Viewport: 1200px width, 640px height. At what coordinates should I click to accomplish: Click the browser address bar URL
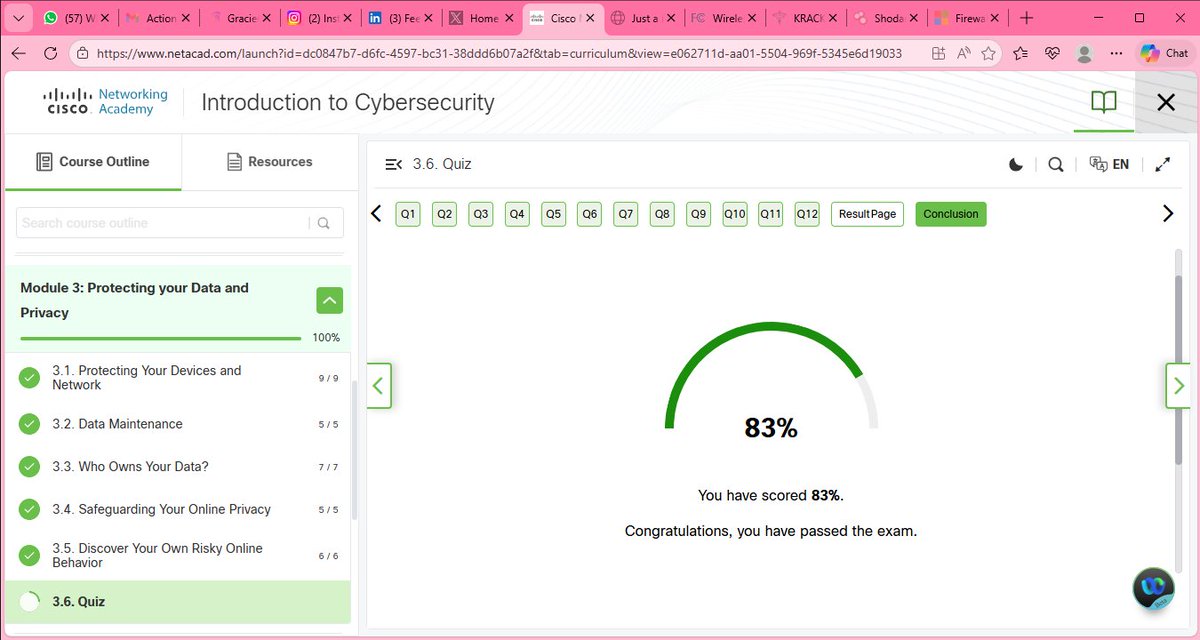coord(499,54)
